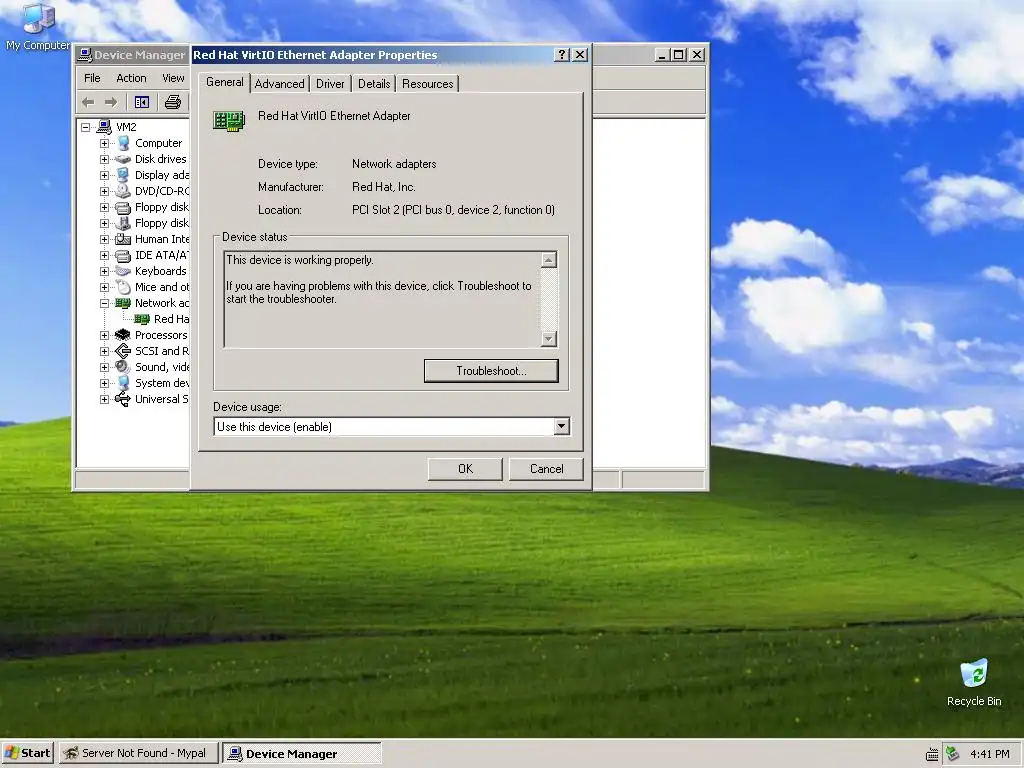The height and width of the screenshot is (768, 1024).
Task: Click the keyboard icon in system tray
Action: 933,754
